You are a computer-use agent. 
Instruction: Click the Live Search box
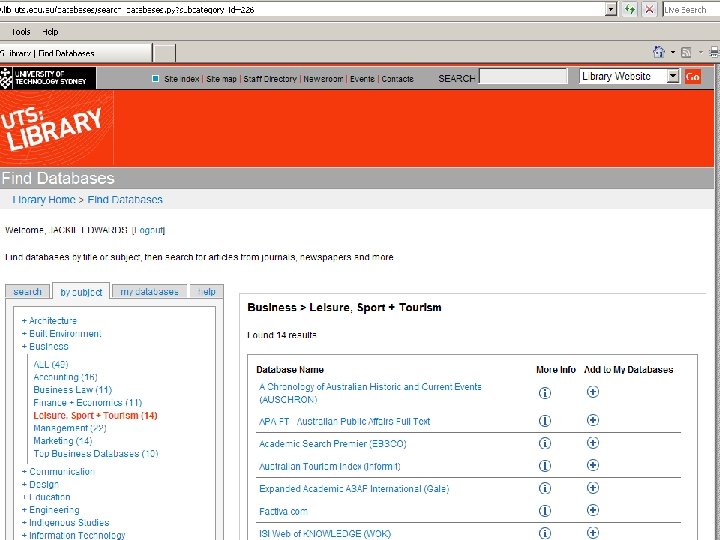coord(691,10)
